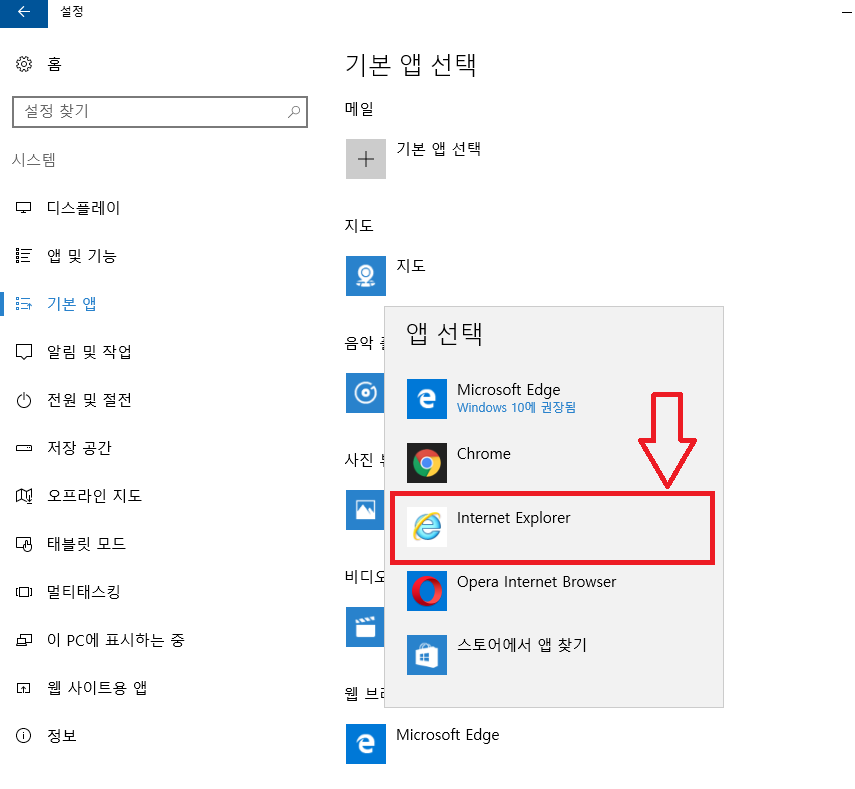
Task: Select the Chrome icon in 앱 선택
Action: [427, 463]
